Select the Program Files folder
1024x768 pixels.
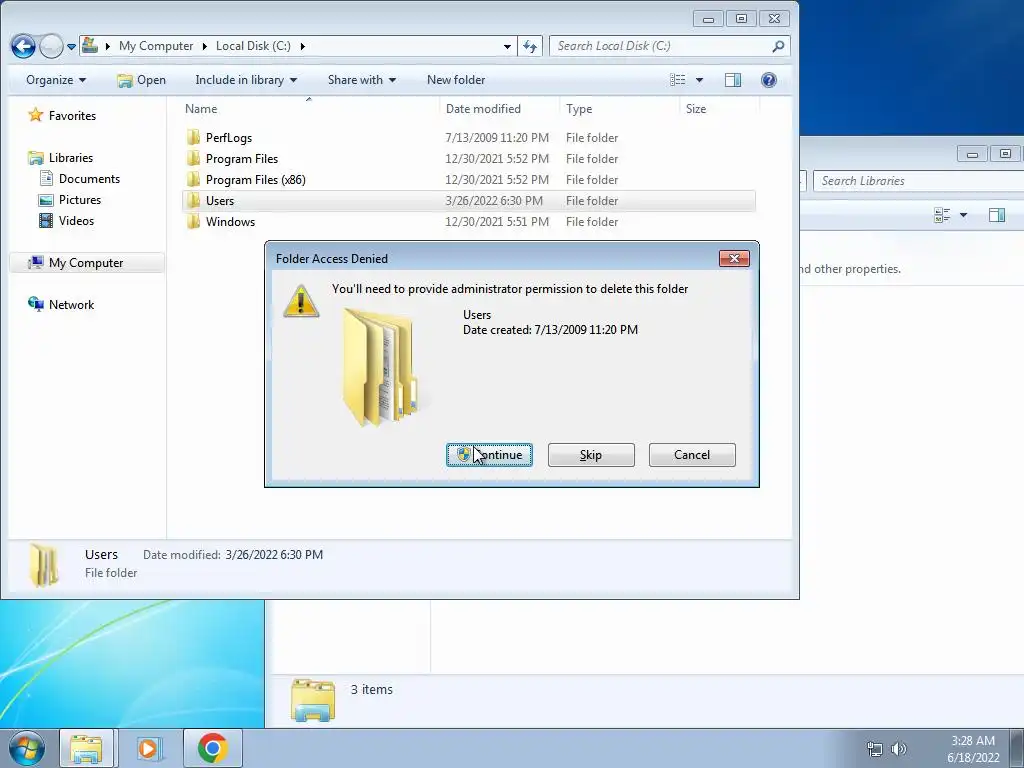(242, 158)
